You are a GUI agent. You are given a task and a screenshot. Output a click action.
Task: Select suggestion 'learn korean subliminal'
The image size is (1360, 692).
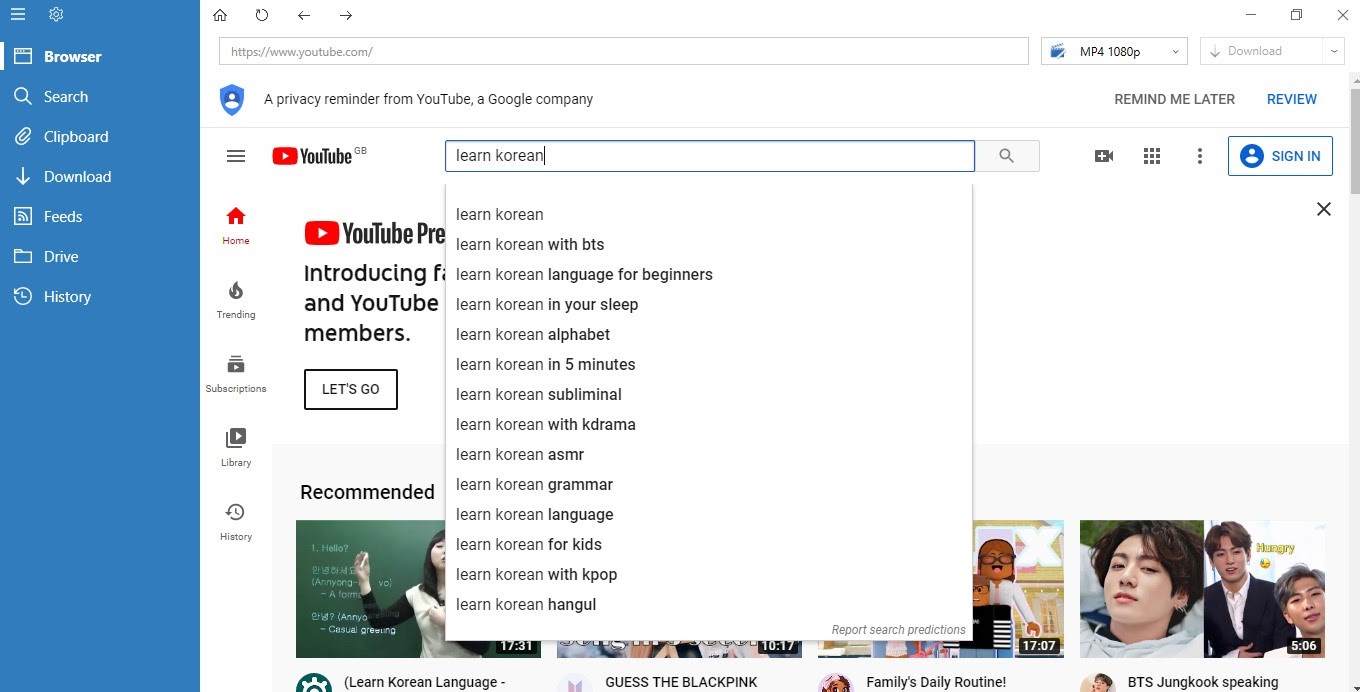[x=709, y=394]
